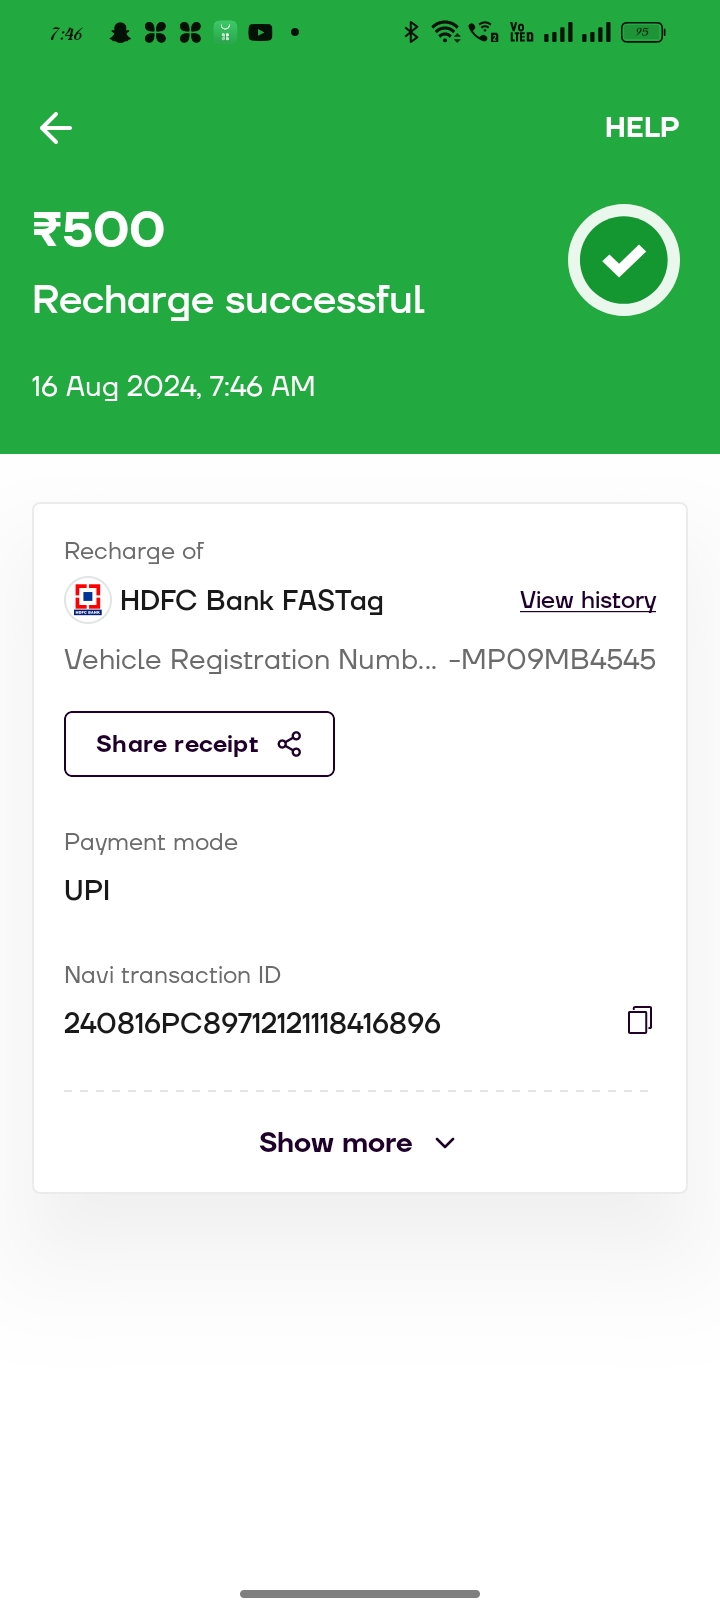
Task: Expand details with Show more
Action: point(336,1143)
